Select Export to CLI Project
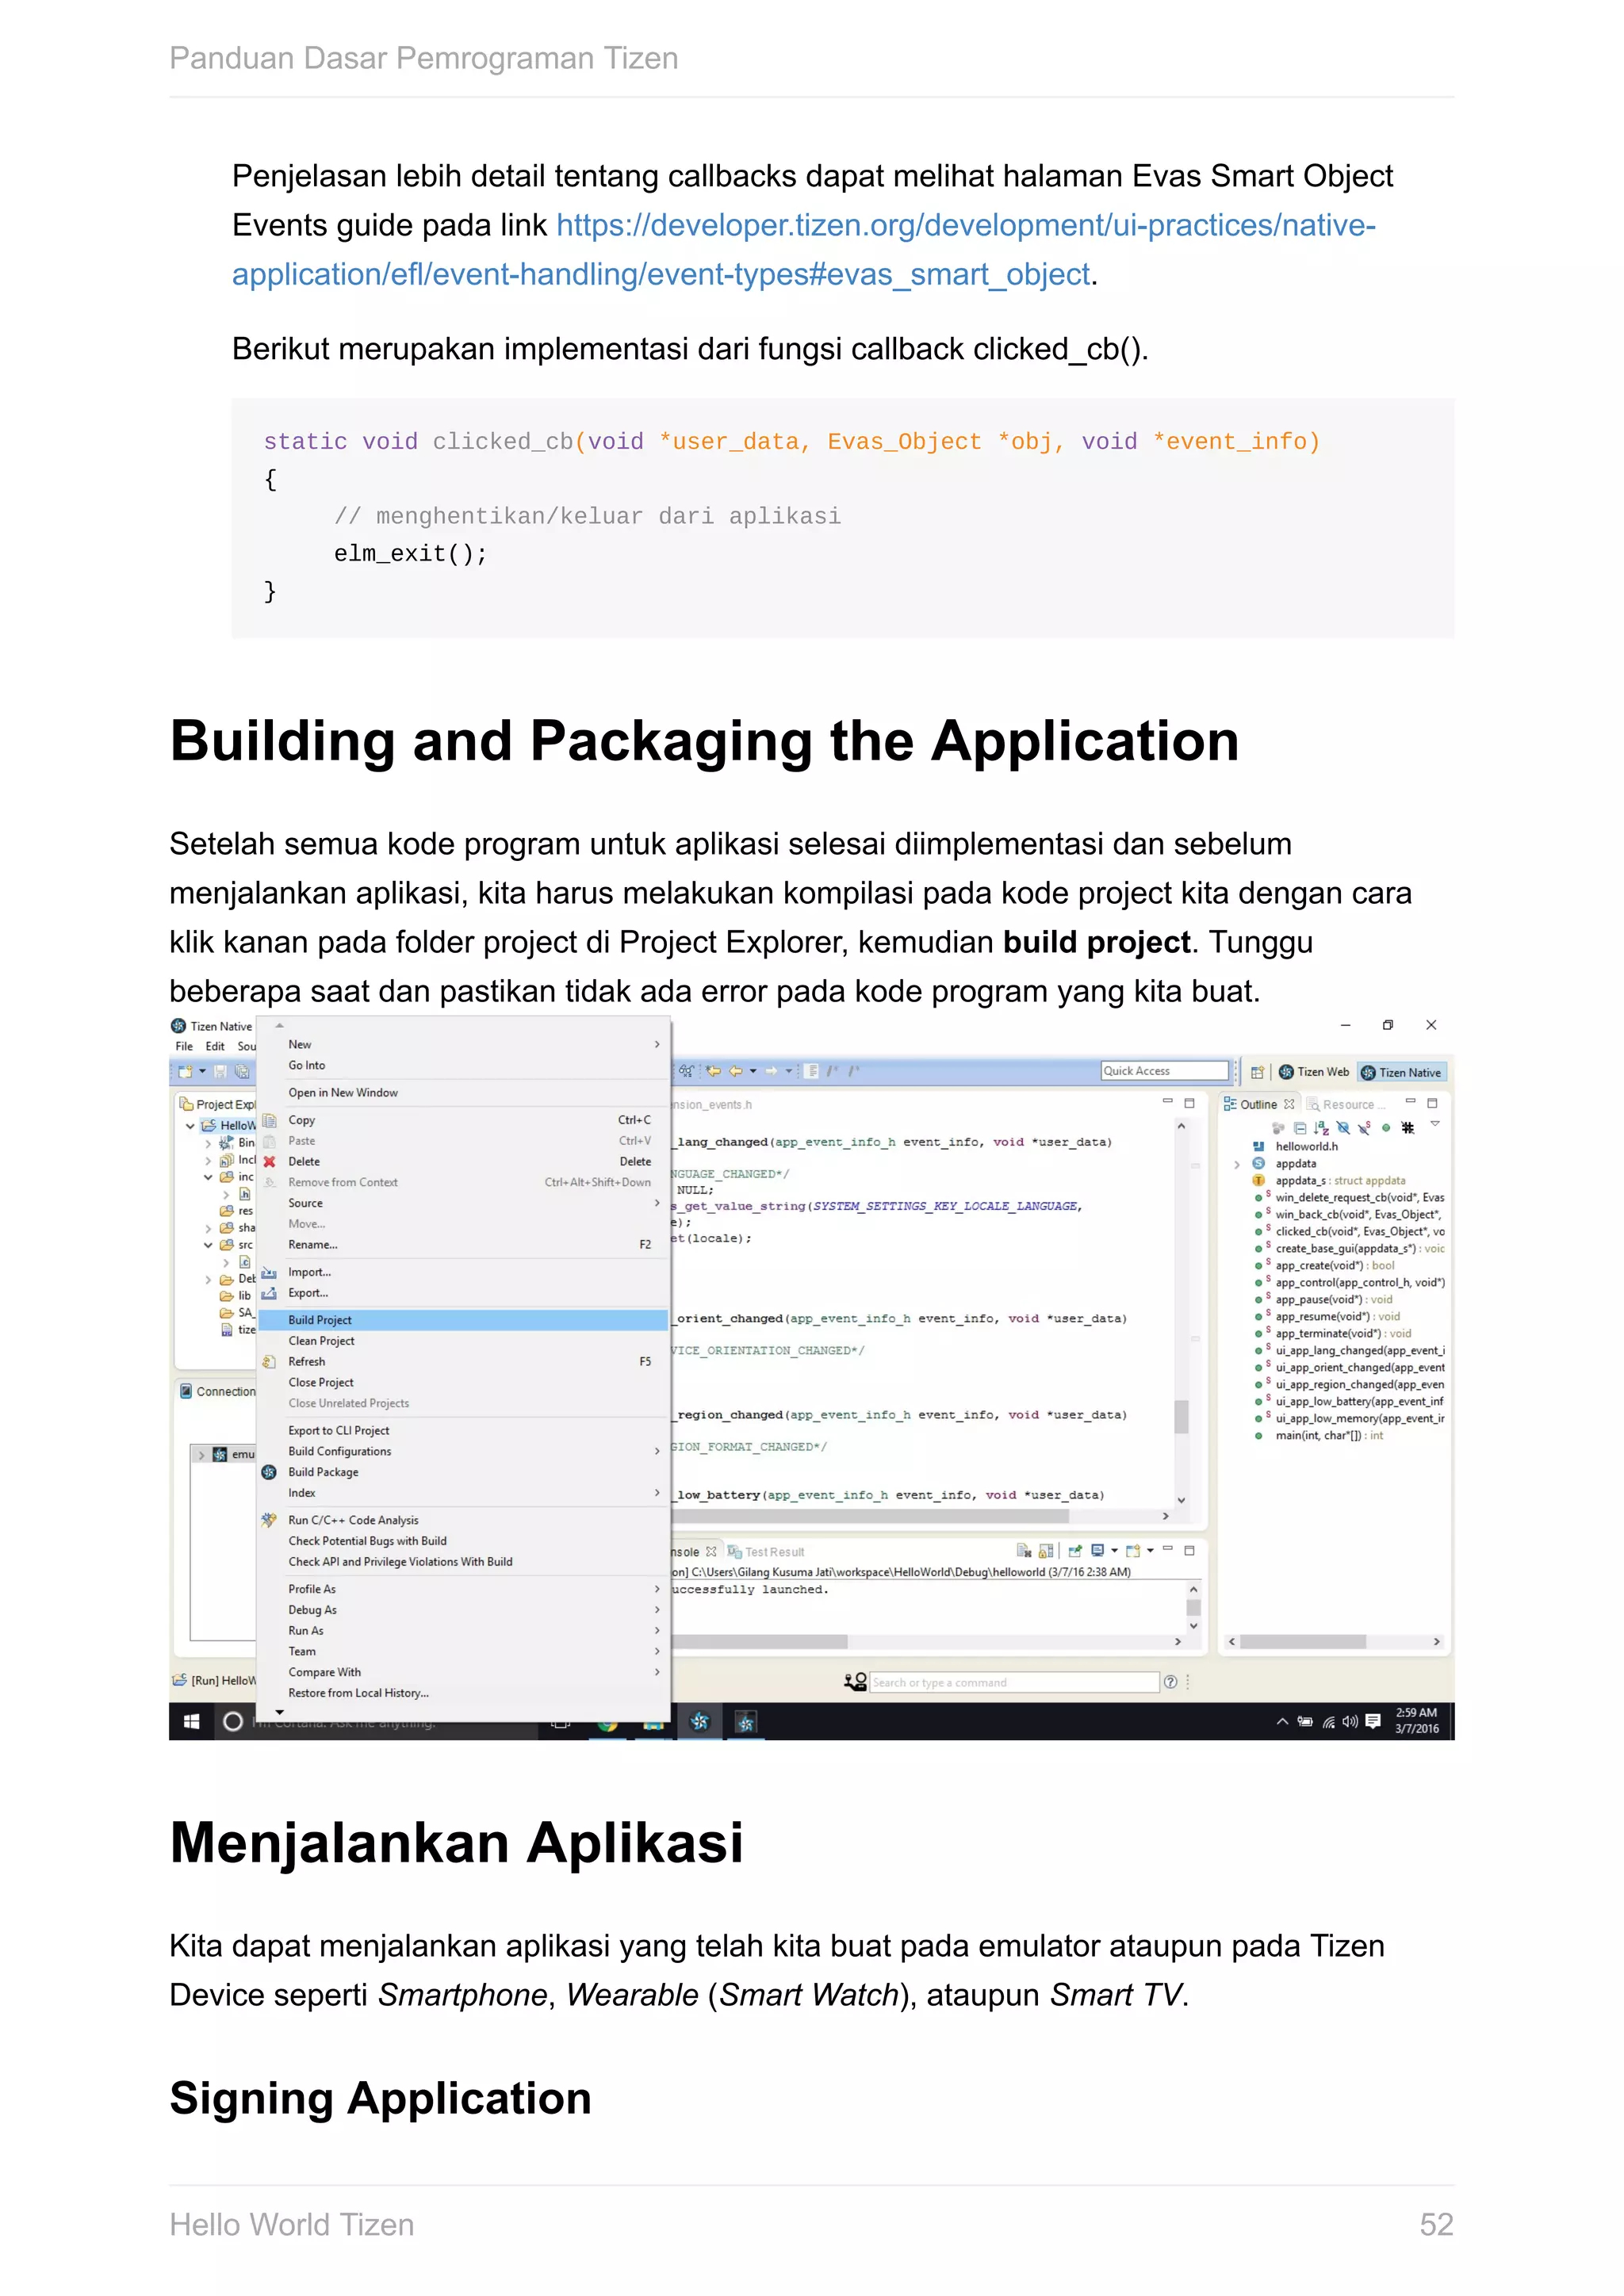Image resolution: width=1624 pixels, height=2296 pixels. tap(463, 1431)
